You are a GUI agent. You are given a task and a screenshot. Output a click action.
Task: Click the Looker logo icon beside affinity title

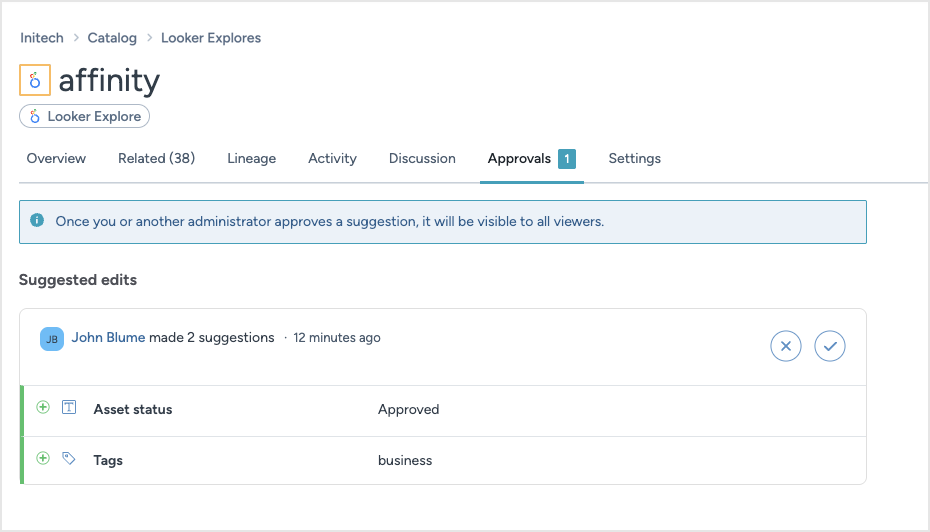(x=35, y=80)
